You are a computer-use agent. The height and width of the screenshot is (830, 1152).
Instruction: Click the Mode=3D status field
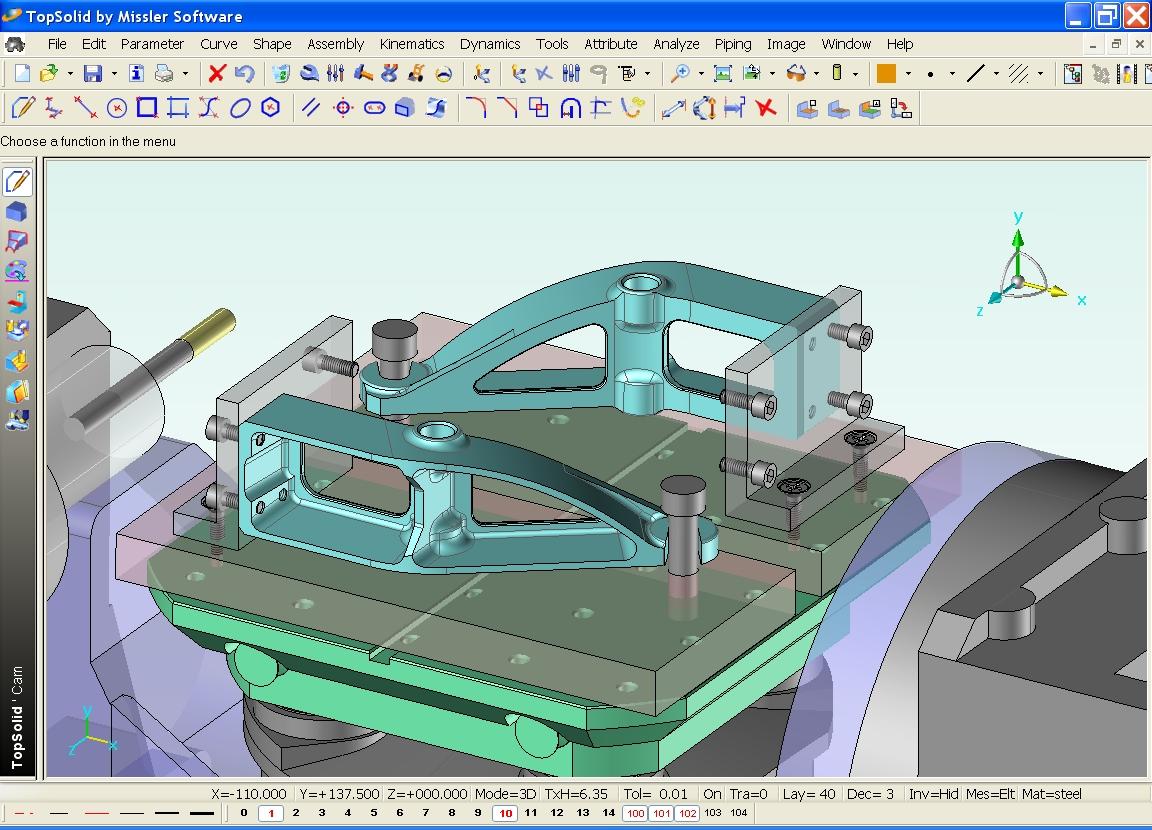tap(506, 794)
